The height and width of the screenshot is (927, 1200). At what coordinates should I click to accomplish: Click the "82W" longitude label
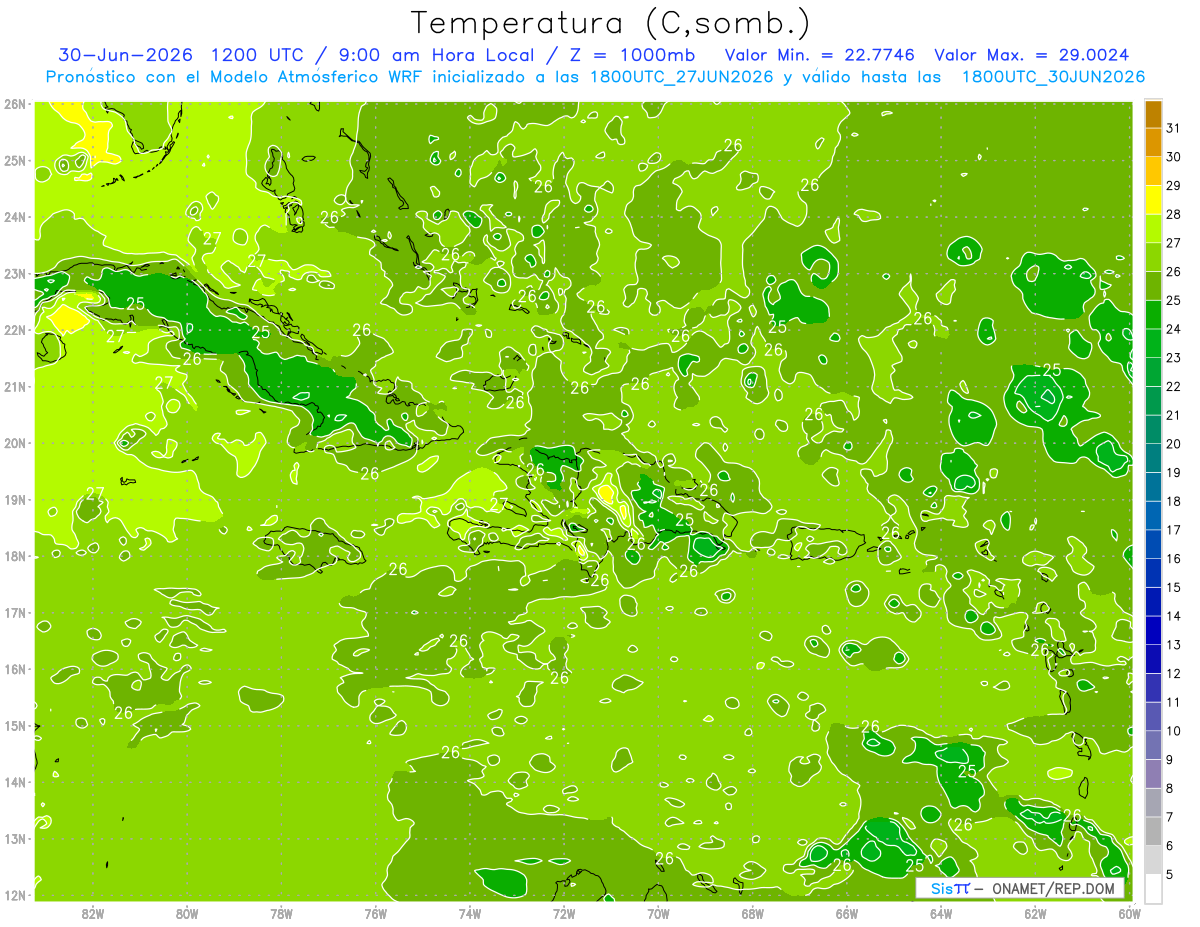coord(93,913)
